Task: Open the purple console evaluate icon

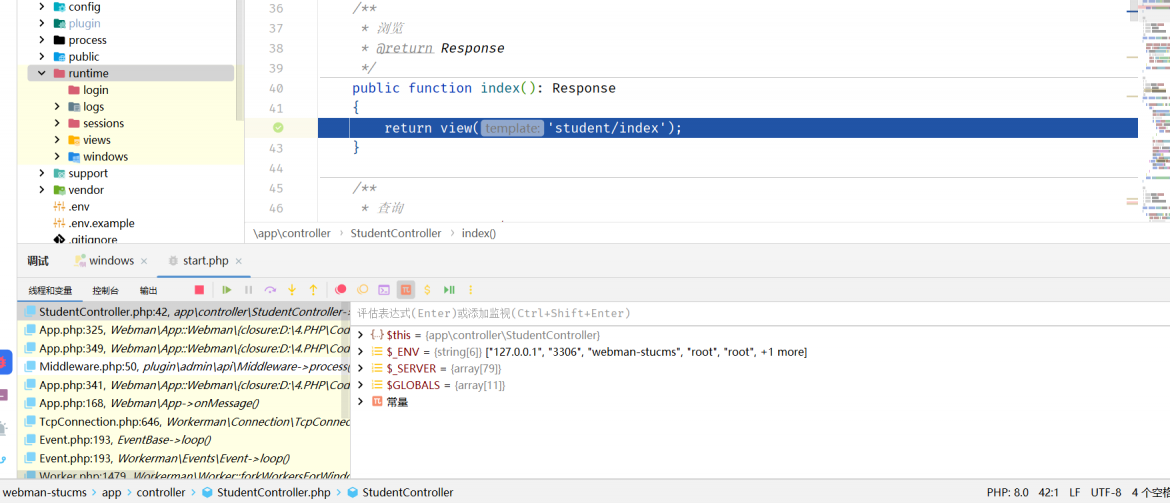Action: point(384,290)
